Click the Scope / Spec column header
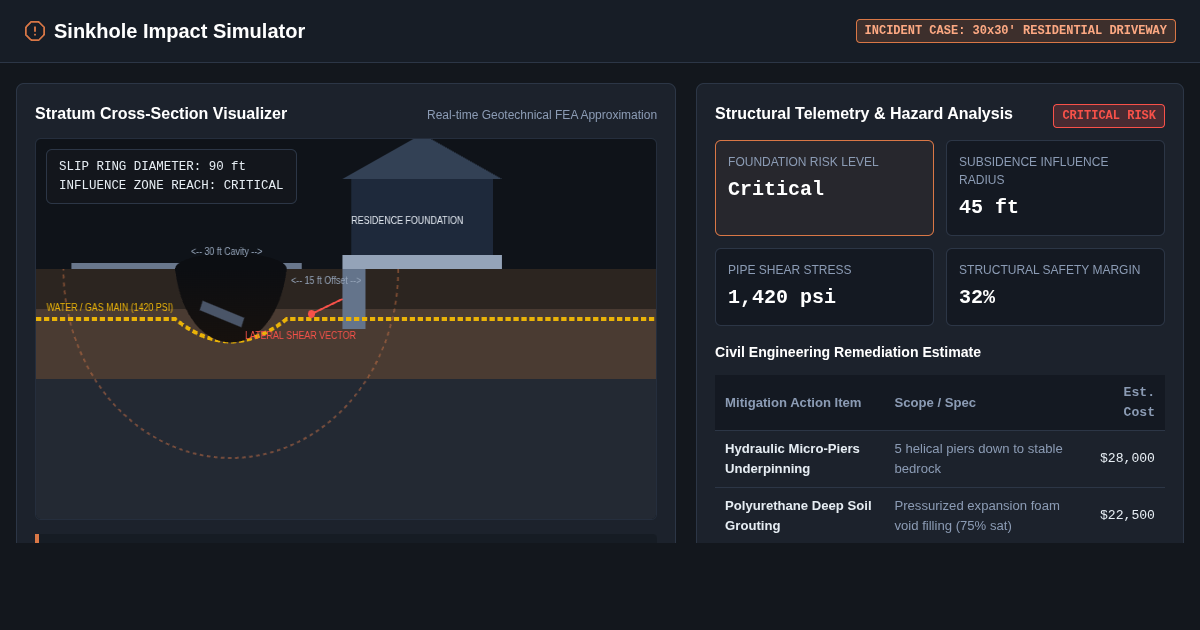The height and width of the screenshot is (630, 1200). (x=935, y=403)
